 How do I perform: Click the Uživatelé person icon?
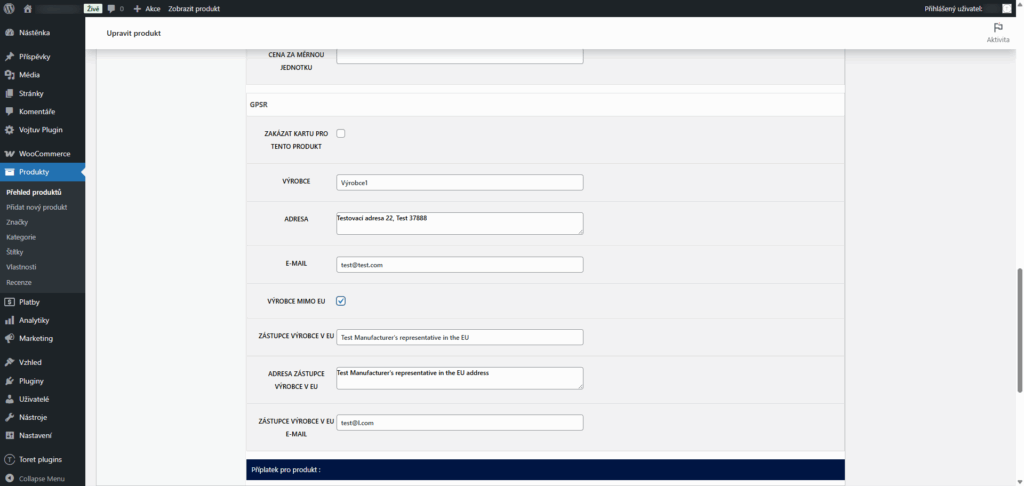point(9,399)
